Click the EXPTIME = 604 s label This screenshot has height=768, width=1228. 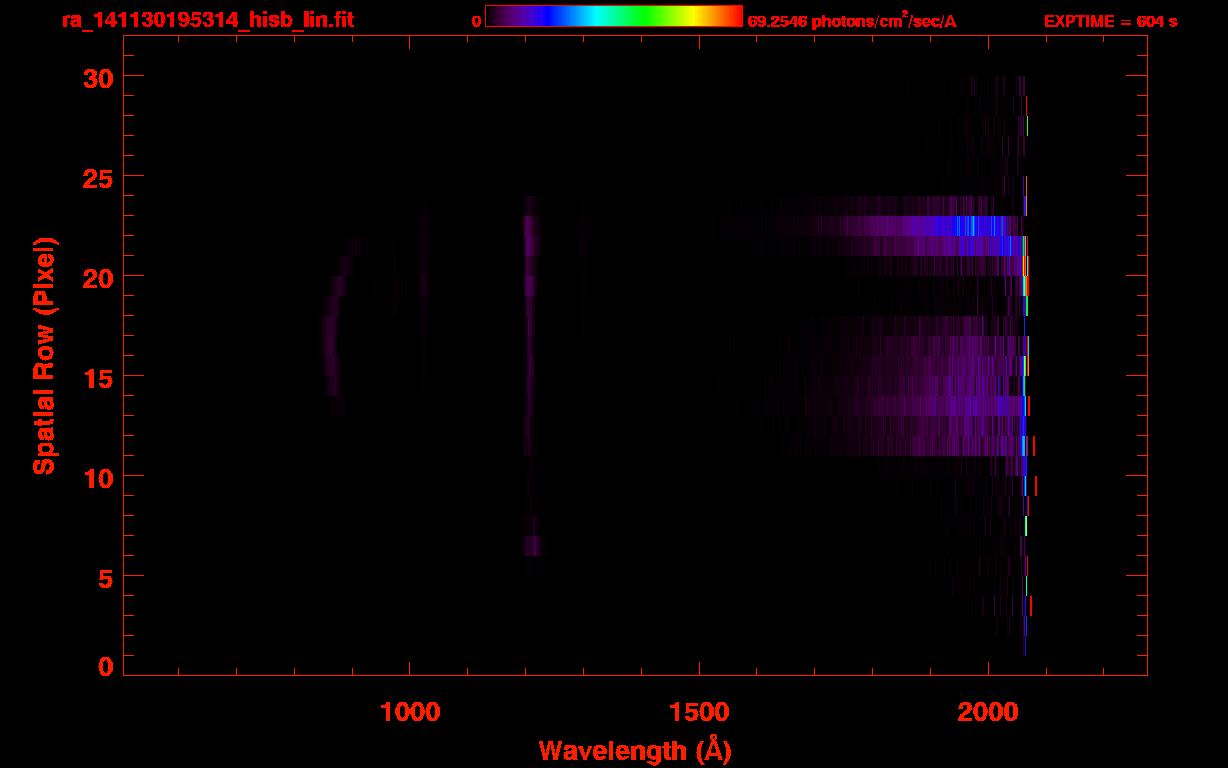tap(1110, 21)
